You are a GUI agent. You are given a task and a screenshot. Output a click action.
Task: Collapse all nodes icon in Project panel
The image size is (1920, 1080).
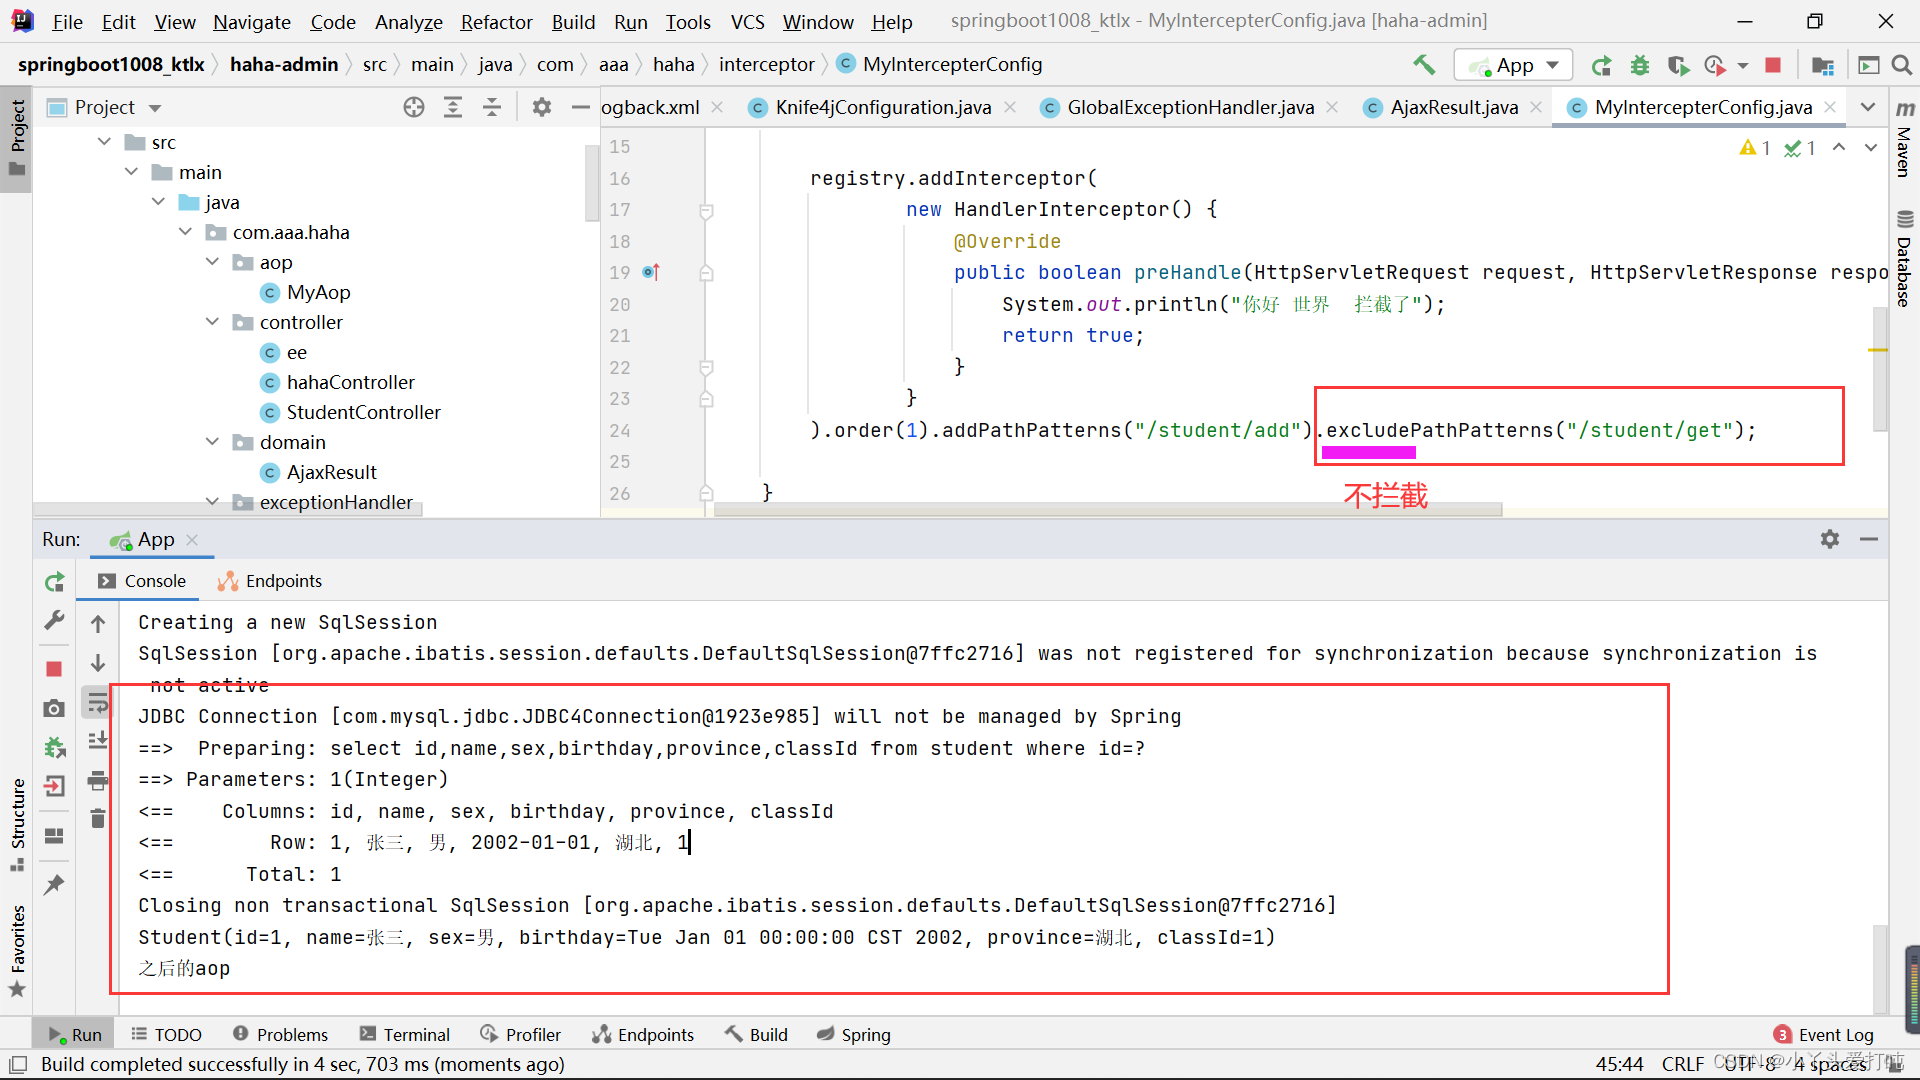[492, 107]
